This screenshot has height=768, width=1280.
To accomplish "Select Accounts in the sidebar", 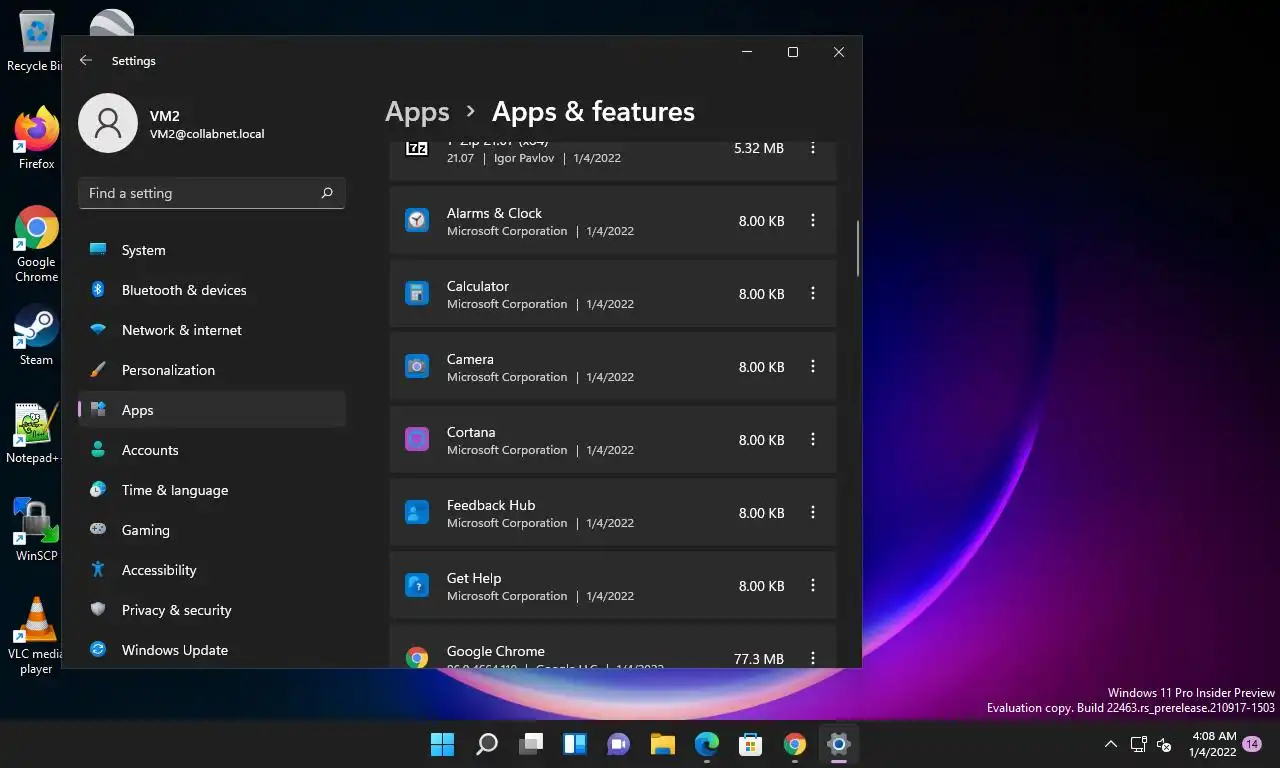I will tap(212, 450).
